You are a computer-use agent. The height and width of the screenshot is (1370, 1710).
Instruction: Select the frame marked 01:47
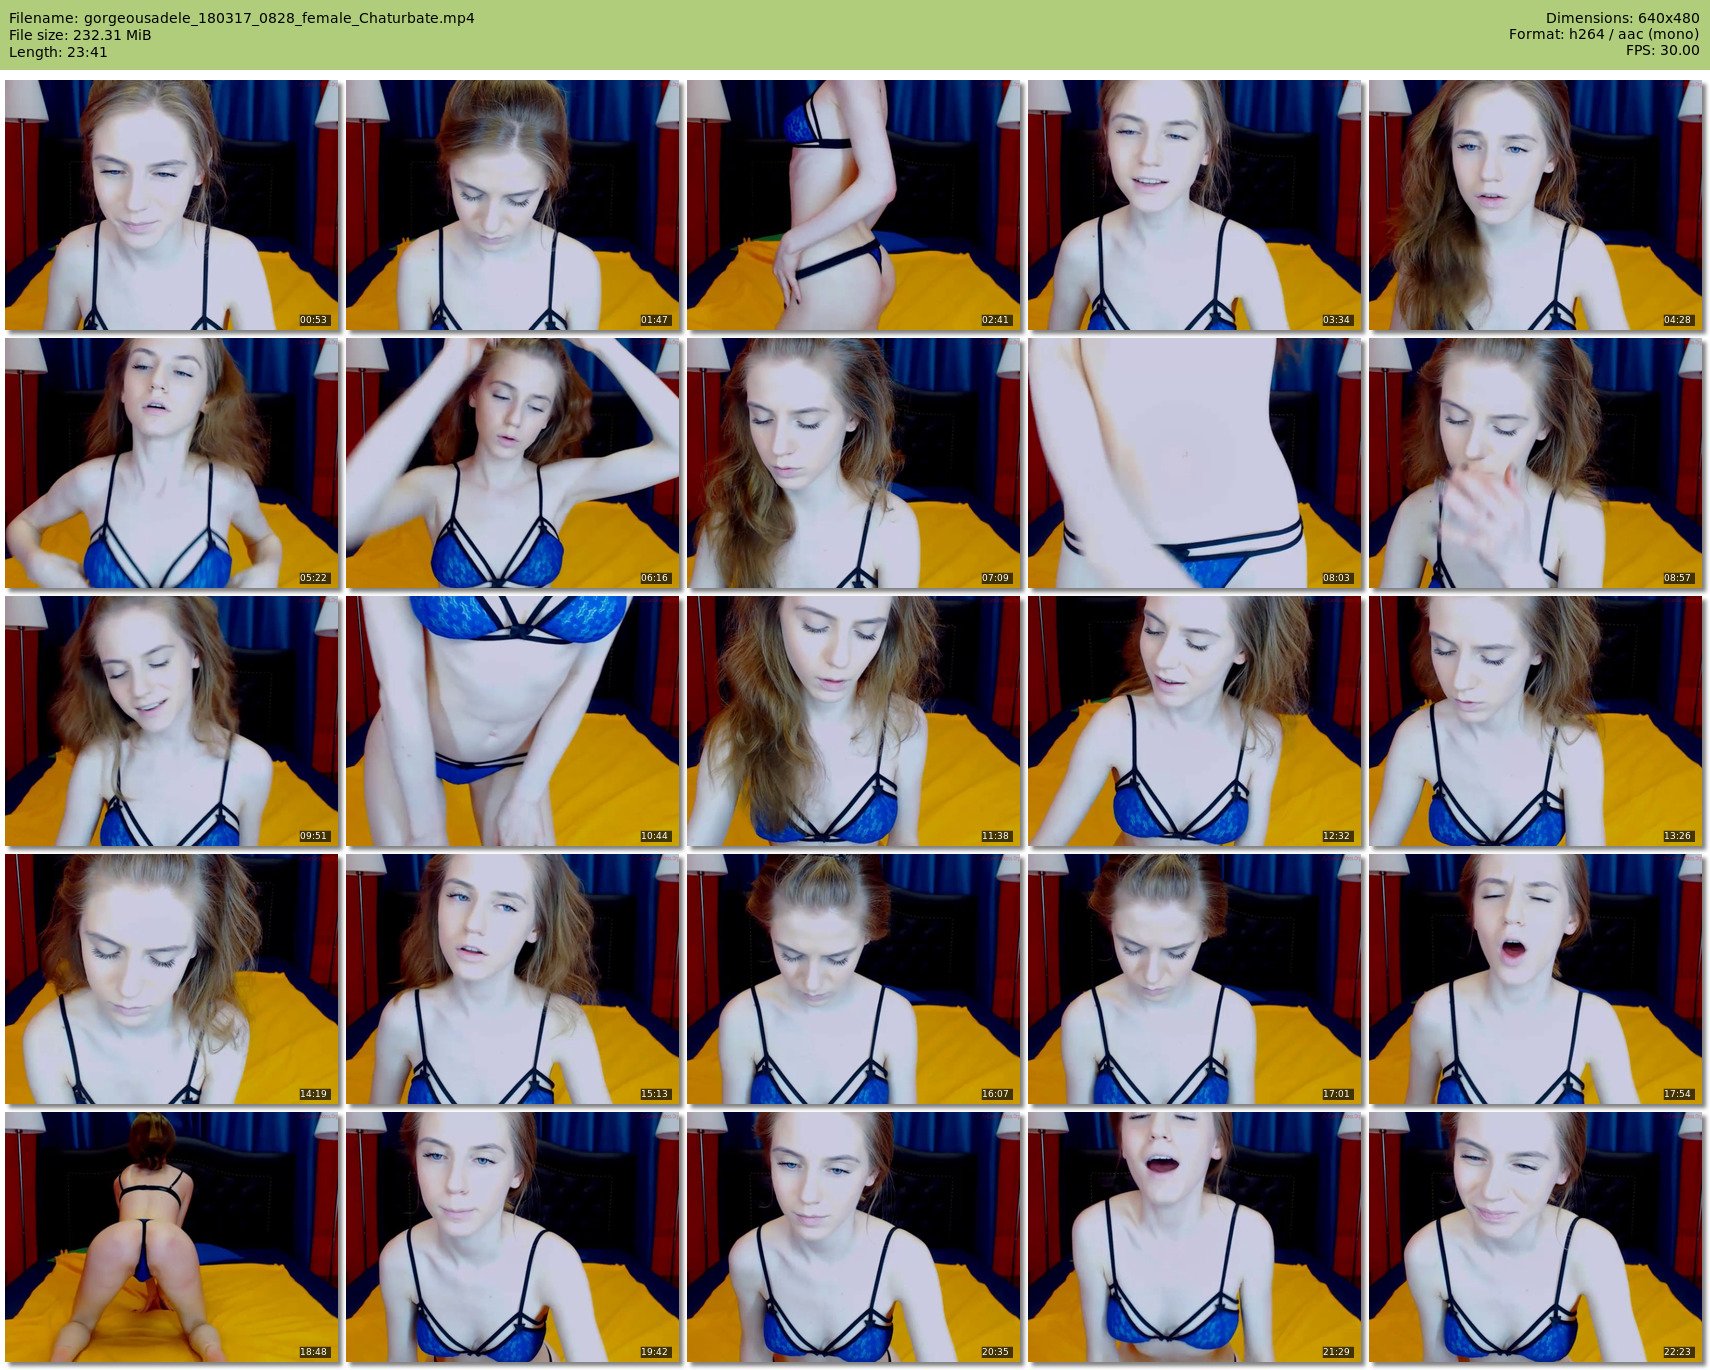tap(512, 205)
